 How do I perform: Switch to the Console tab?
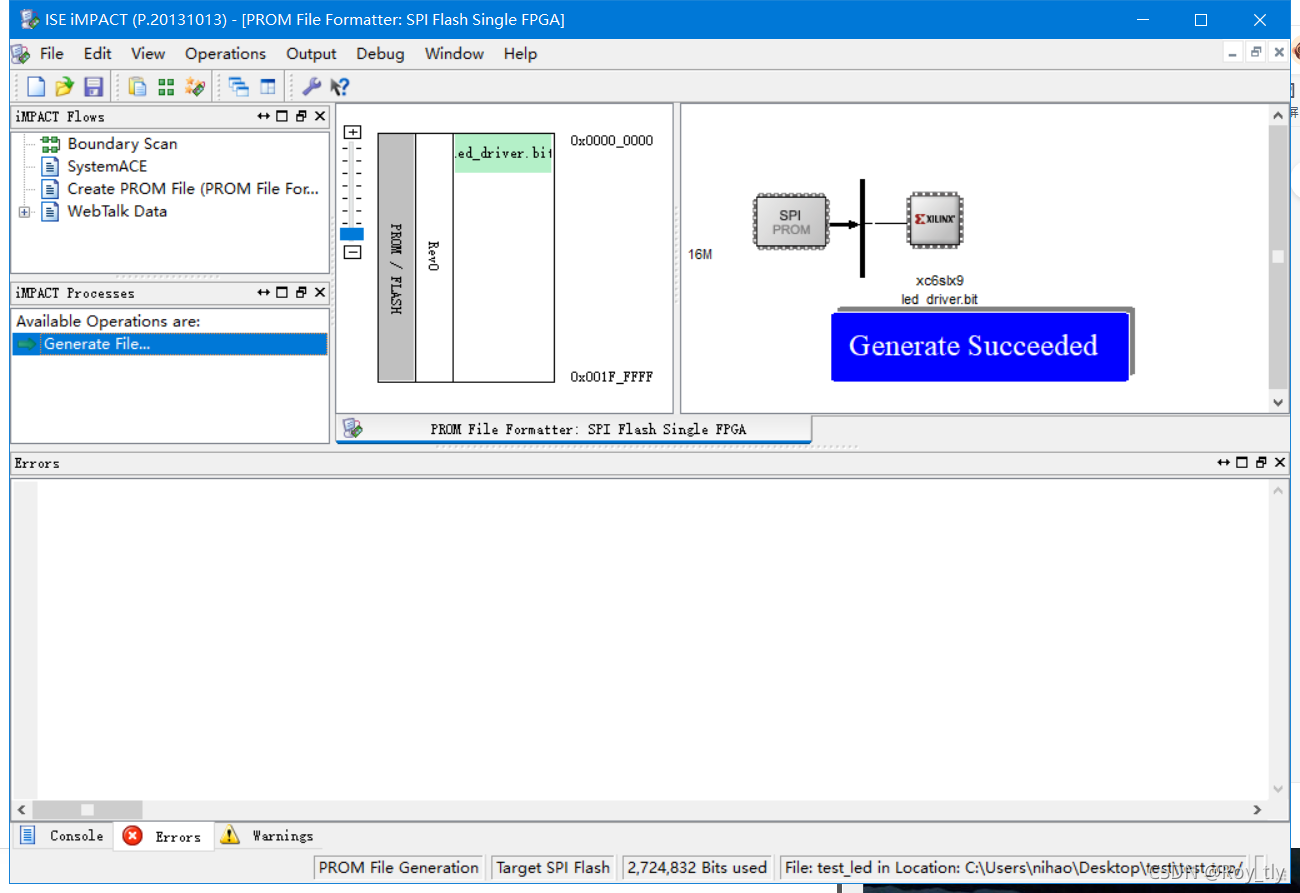(x=62, y=836)
